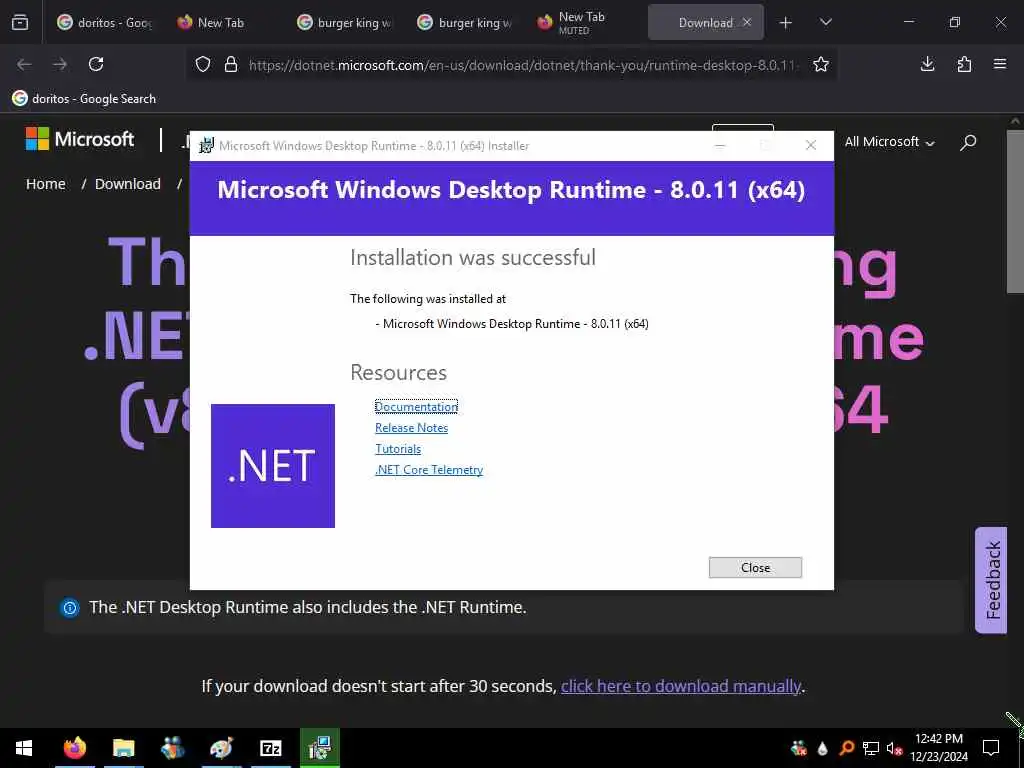Open the two-people messenger app on the taskbar

pos(172,748)
